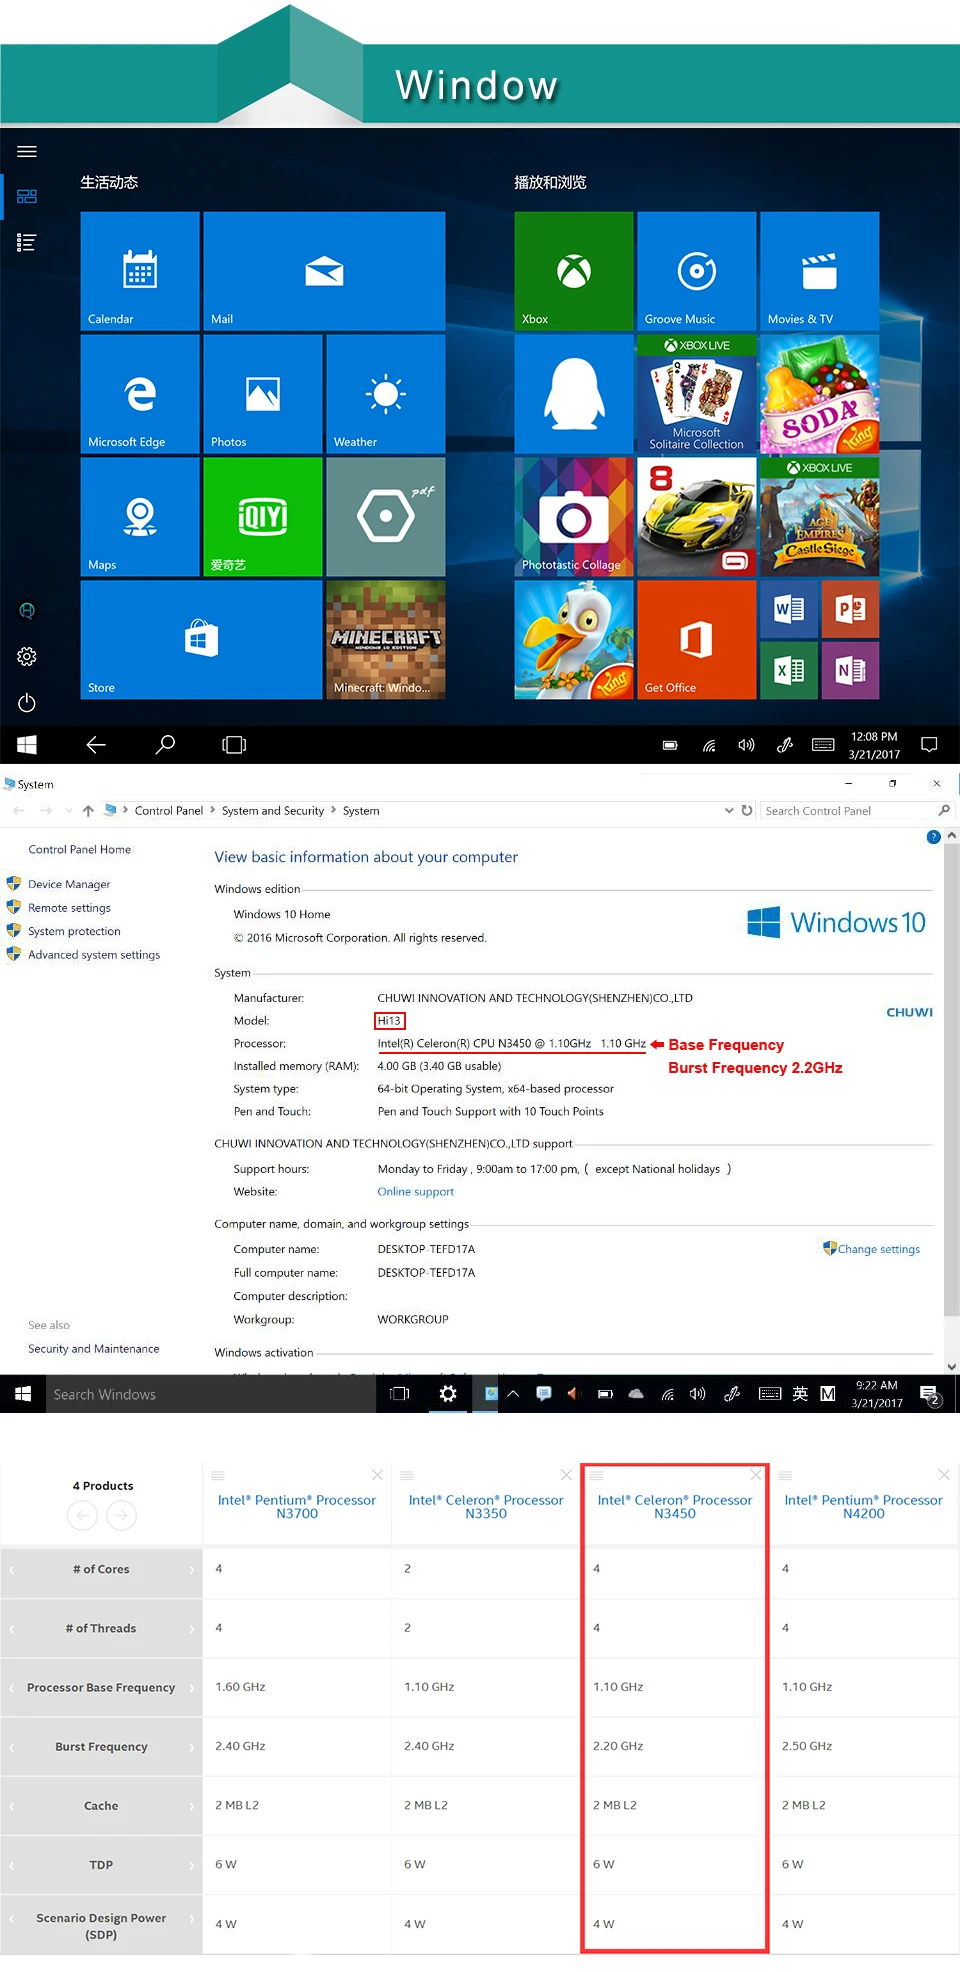Click the Online support link
This screenshot has width=960, height=1972.
click(415, 1192)
